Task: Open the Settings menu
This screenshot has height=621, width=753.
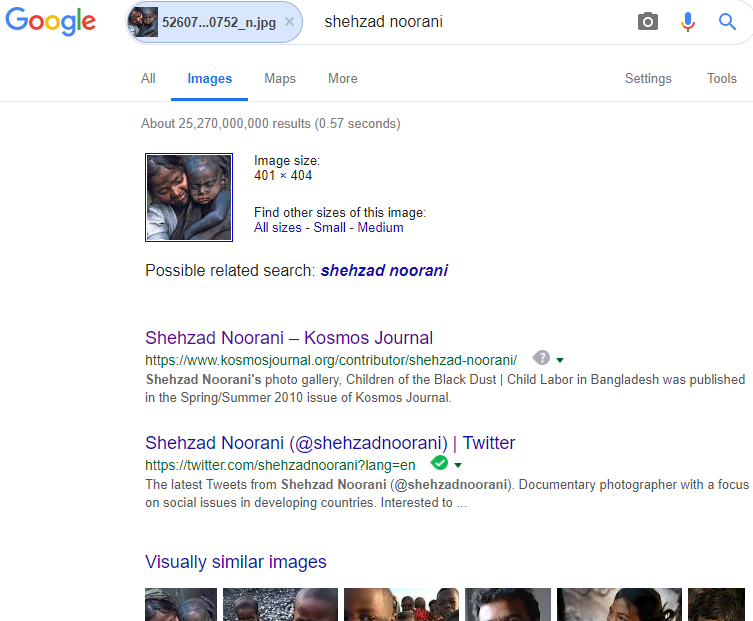Action: tap(648, 78)
